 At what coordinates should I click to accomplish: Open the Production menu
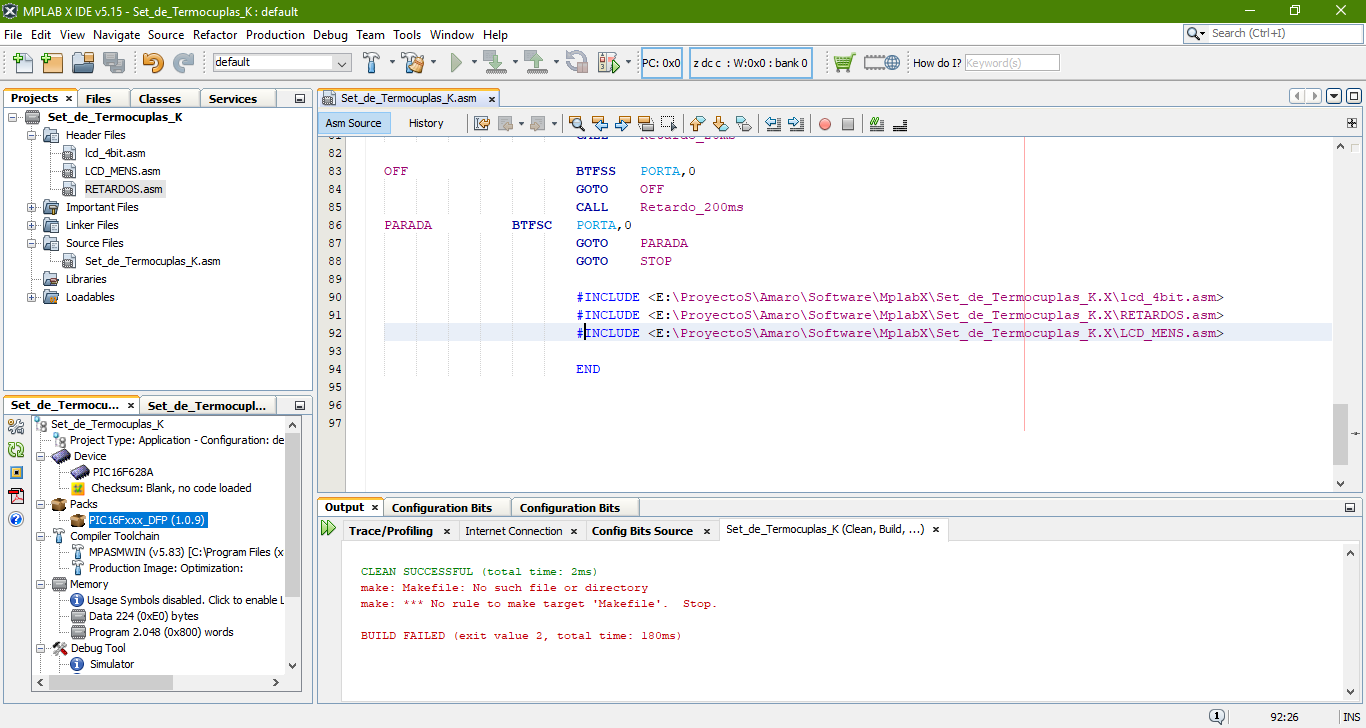click(x=275, y=34)
